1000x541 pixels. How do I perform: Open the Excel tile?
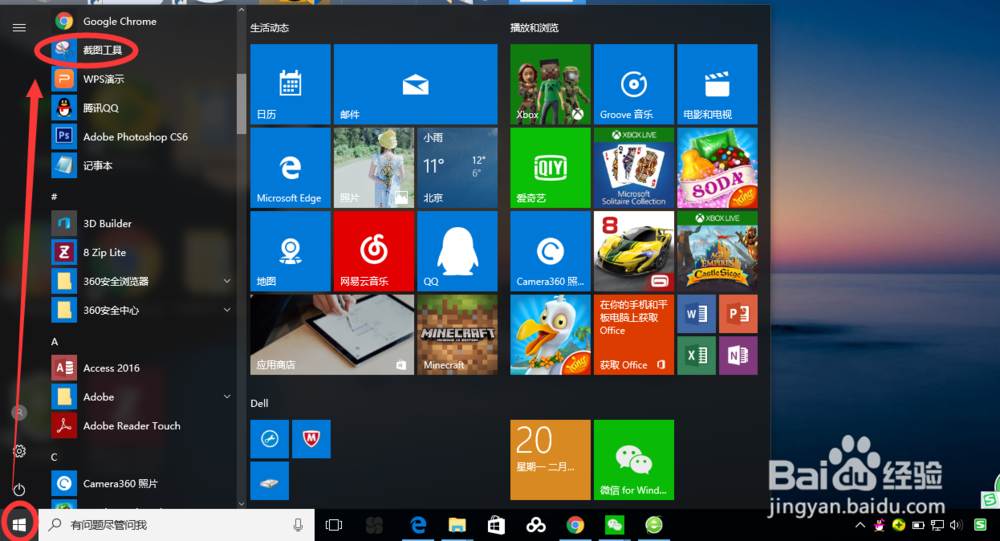tap(696, 355)
